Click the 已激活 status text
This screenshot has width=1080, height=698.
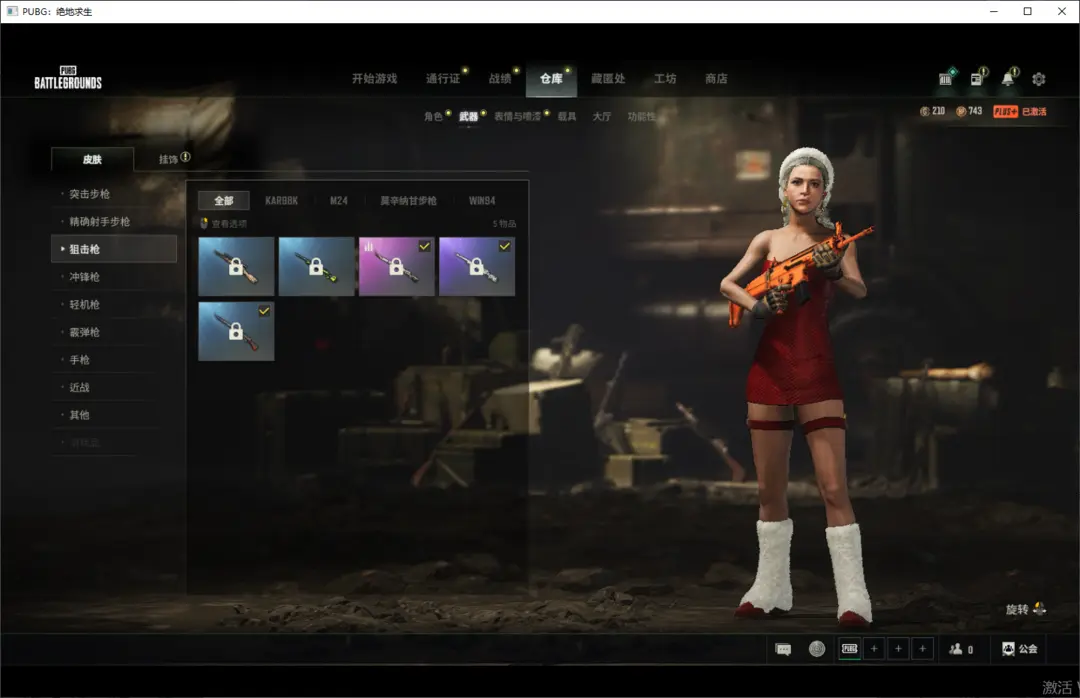point(1034,112)
